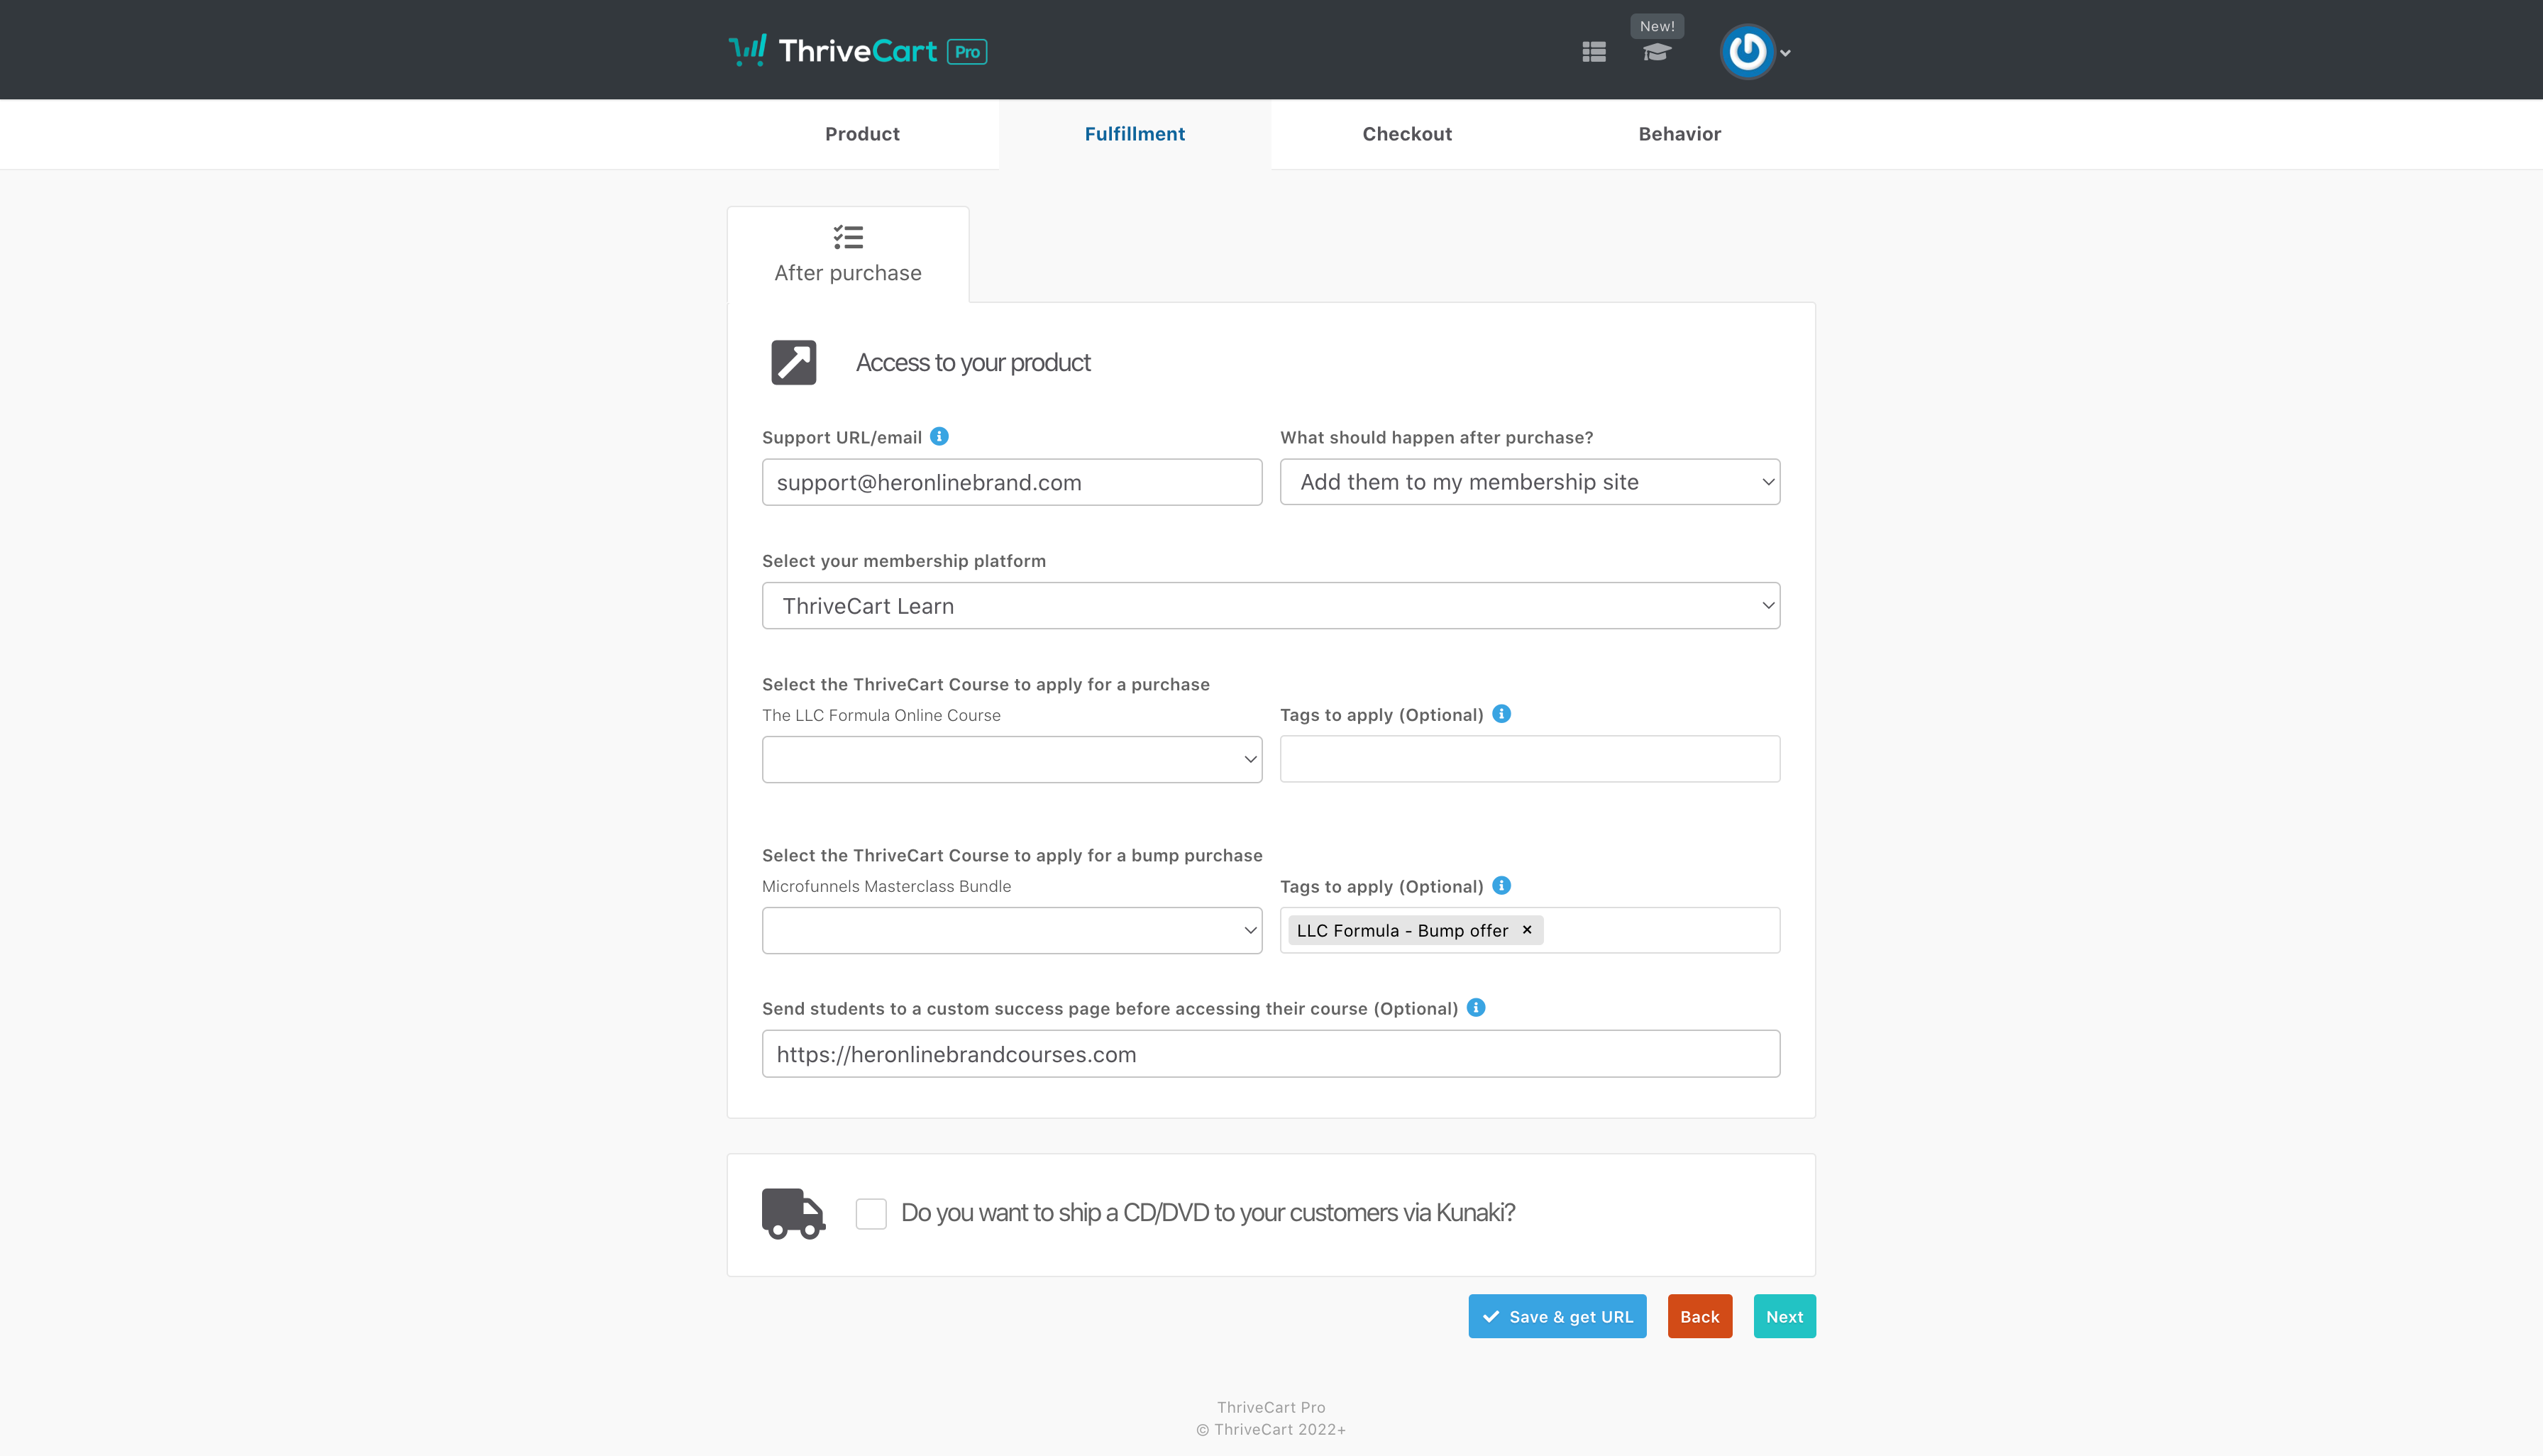
Task: Click info icon next to bump tags
Action: pyautogui.click(x=1501, y=886)
